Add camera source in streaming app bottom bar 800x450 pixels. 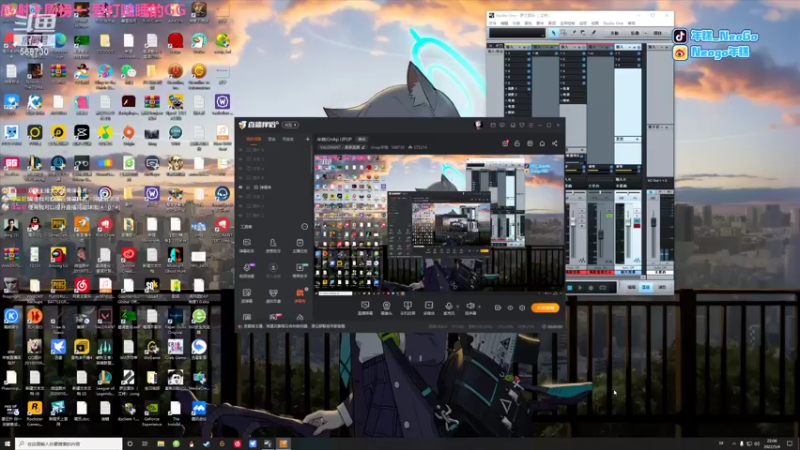(386, 306)
